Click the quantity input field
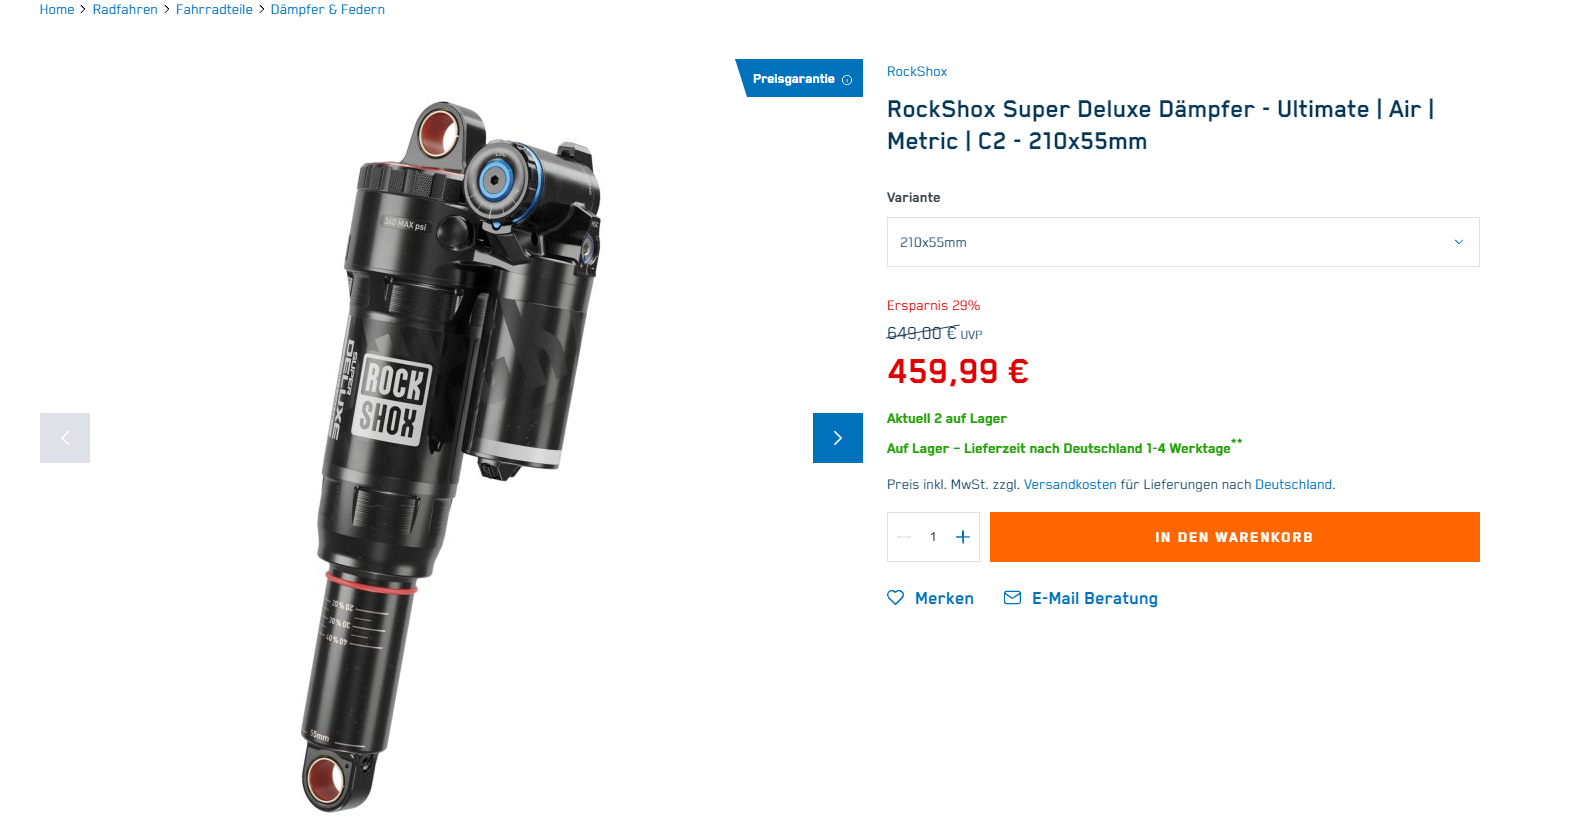1577x834 pixels. coord(933,537)
